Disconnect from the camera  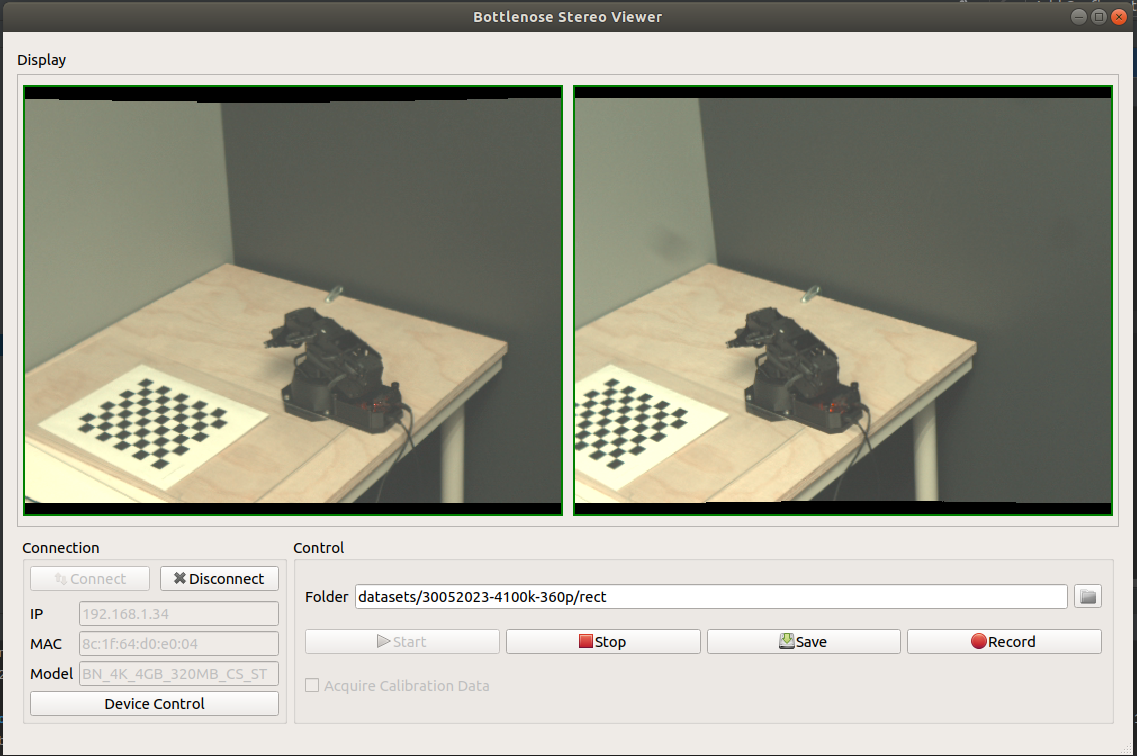[219, 578]
